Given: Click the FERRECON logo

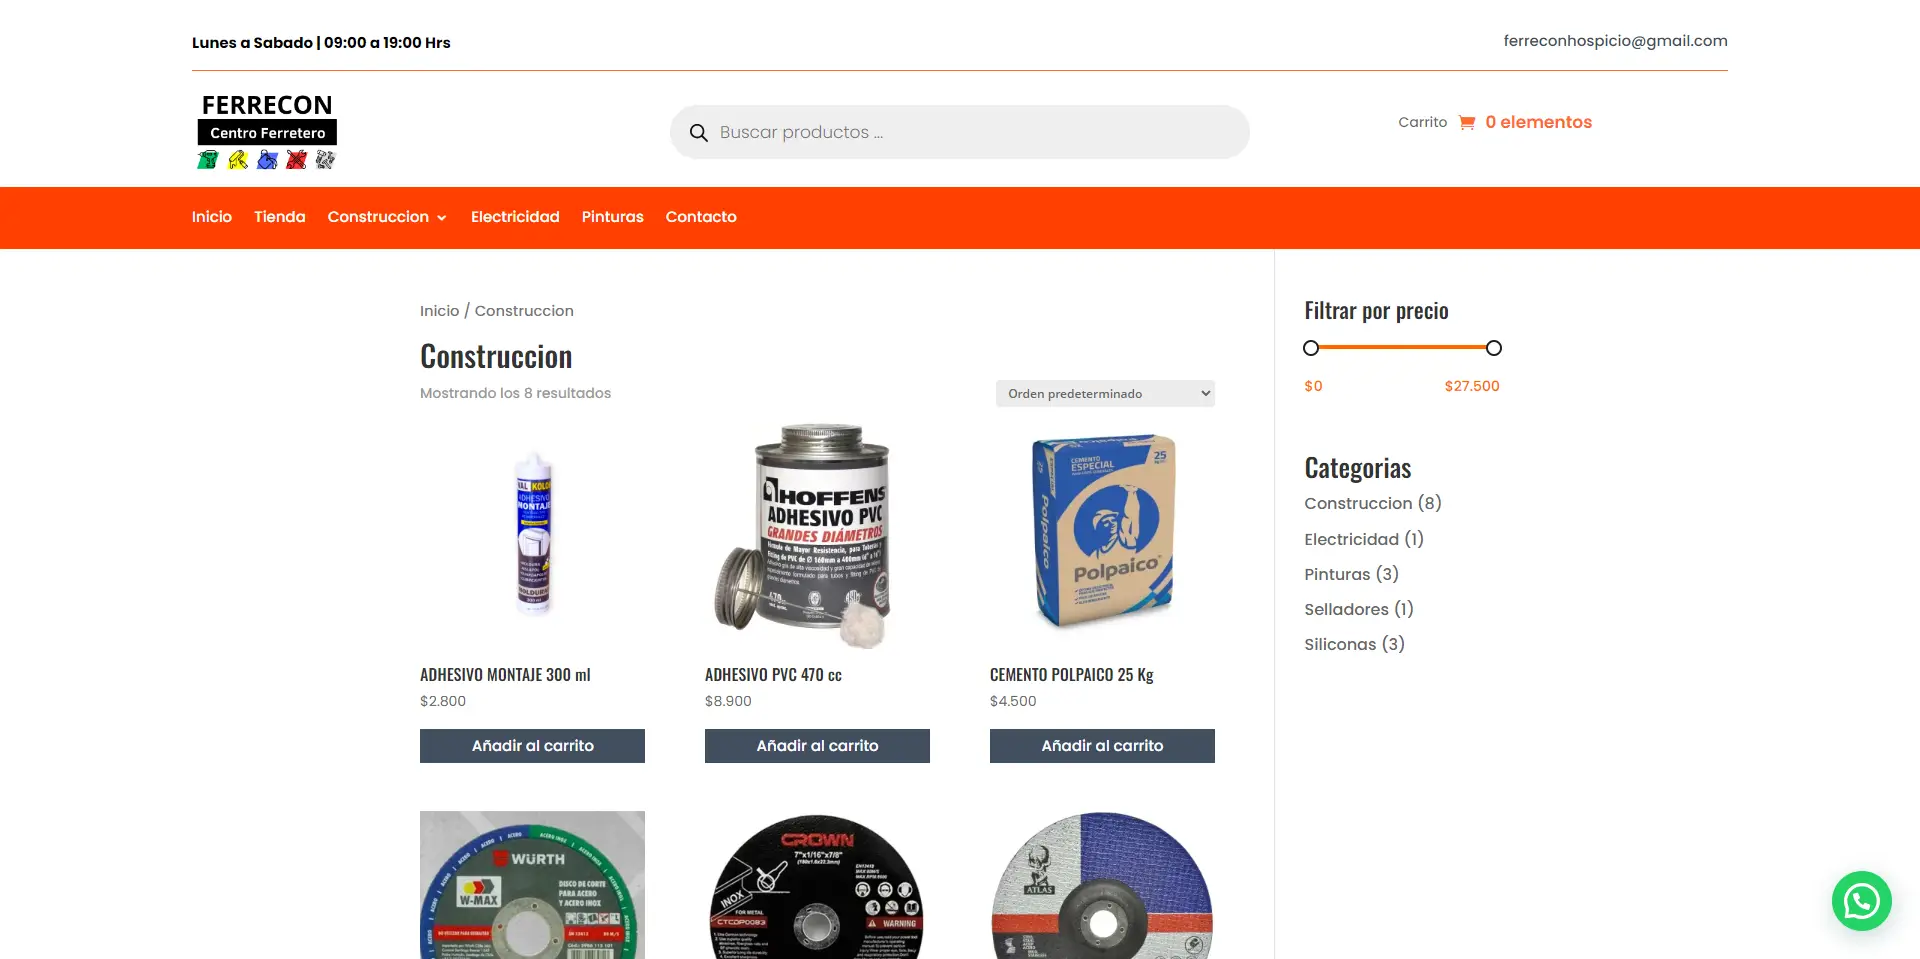Looking at the screenshot, I should [x=267, y=131].
